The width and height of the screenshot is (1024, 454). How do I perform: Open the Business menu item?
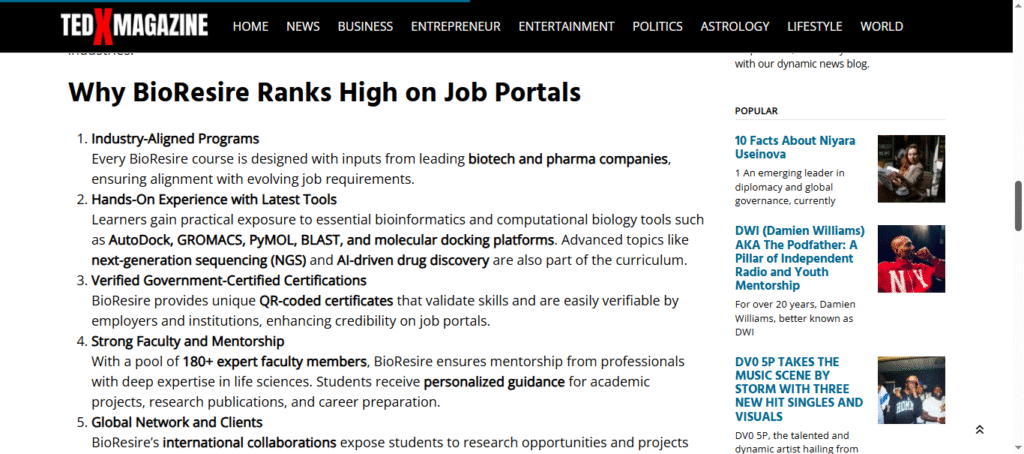point(365,26)
